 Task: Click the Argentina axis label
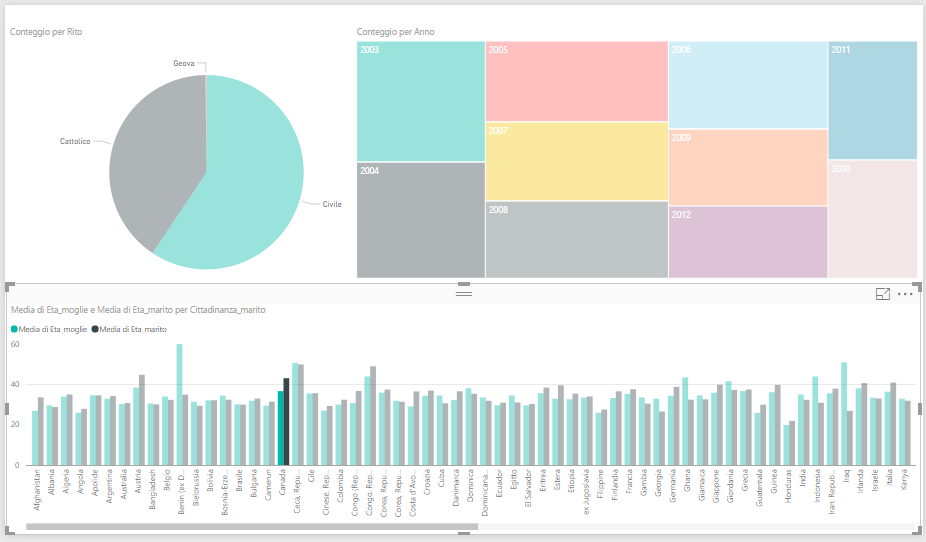tap(109, 487)
